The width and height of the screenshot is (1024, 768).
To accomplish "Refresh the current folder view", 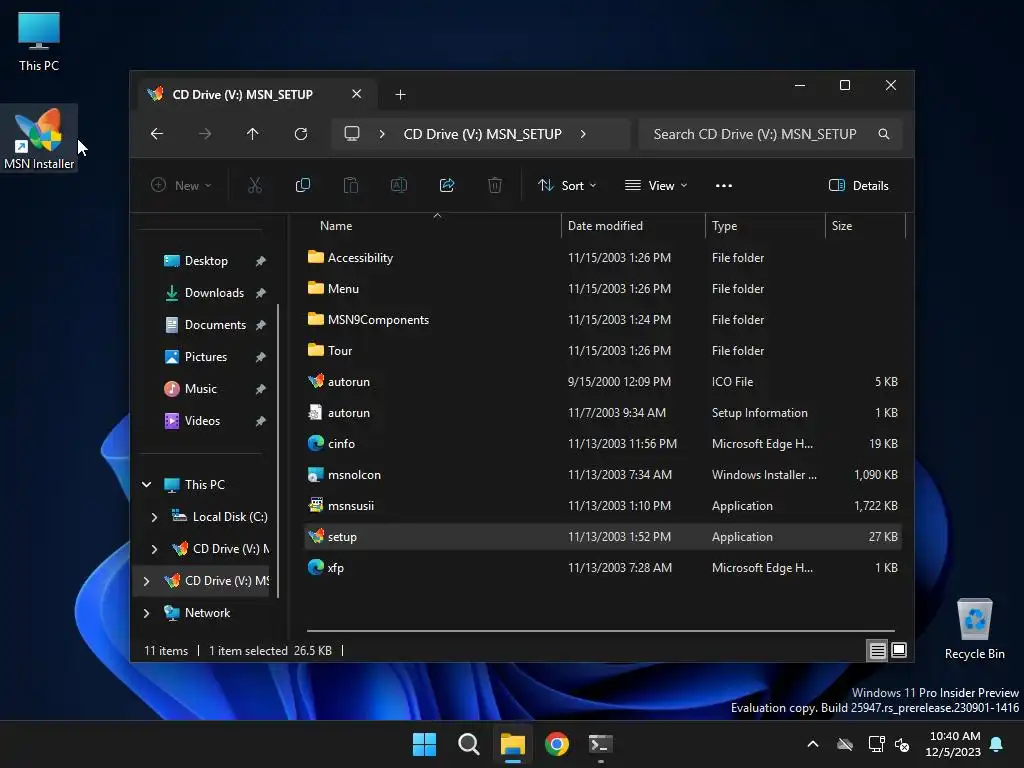I will pyautogui.click(x=300, y=134).
